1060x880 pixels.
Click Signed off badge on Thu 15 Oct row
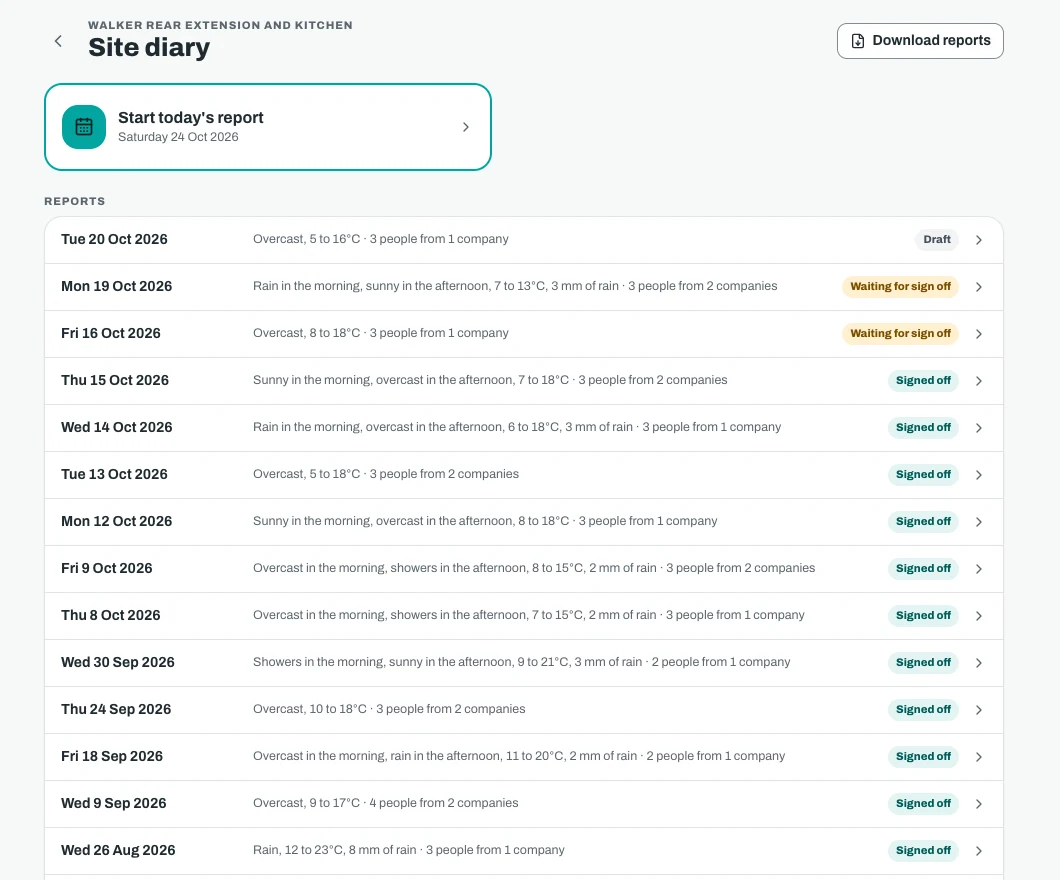pyautogui.click(x=923, y=381)
